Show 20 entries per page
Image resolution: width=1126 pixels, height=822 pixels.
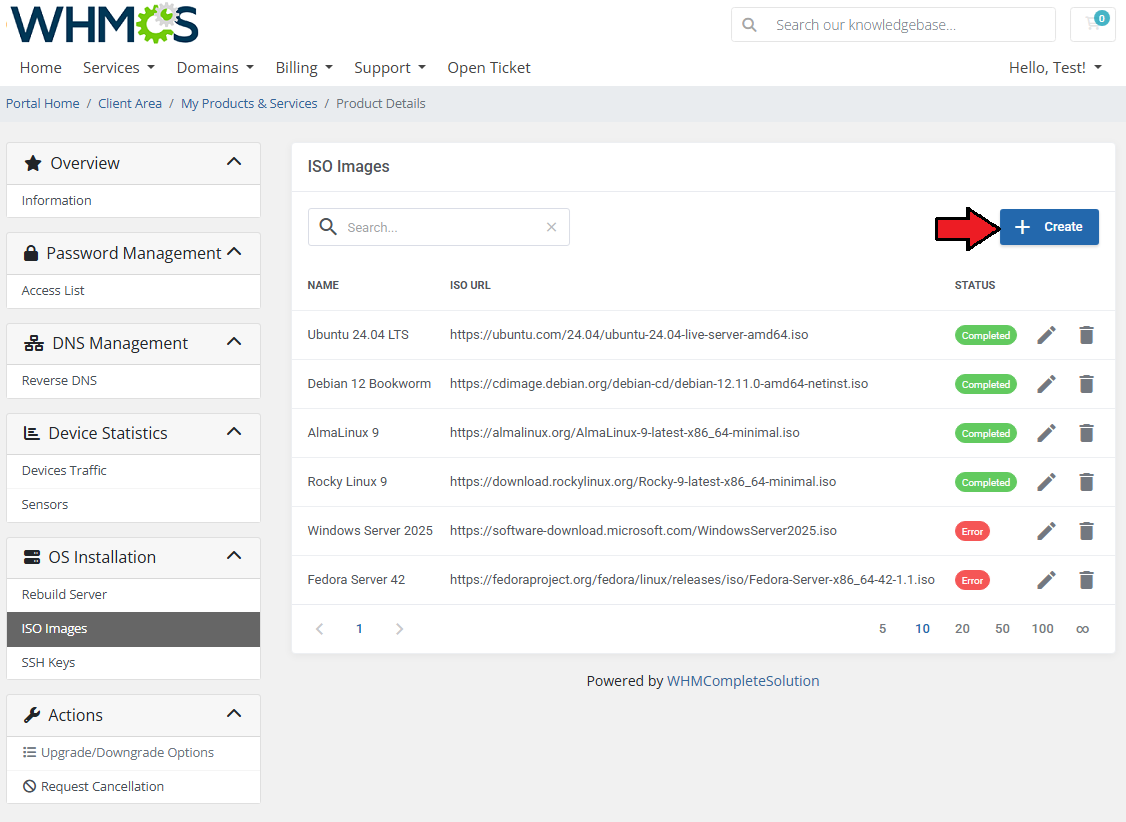click(x=962, y=629)
